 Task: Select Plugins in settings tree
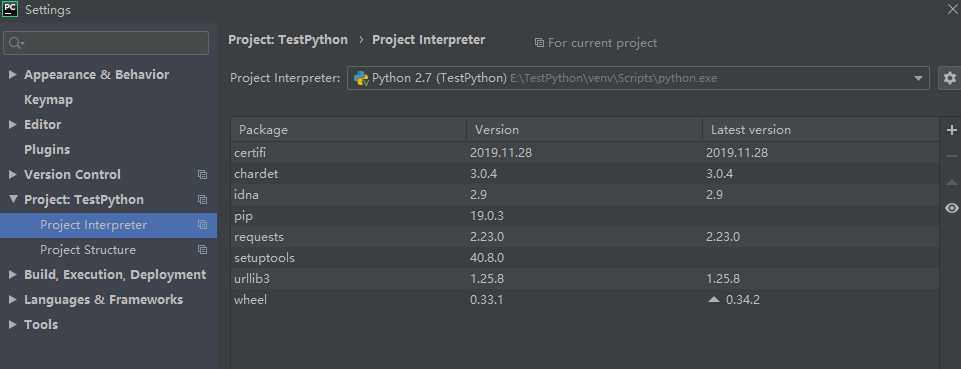47,150
